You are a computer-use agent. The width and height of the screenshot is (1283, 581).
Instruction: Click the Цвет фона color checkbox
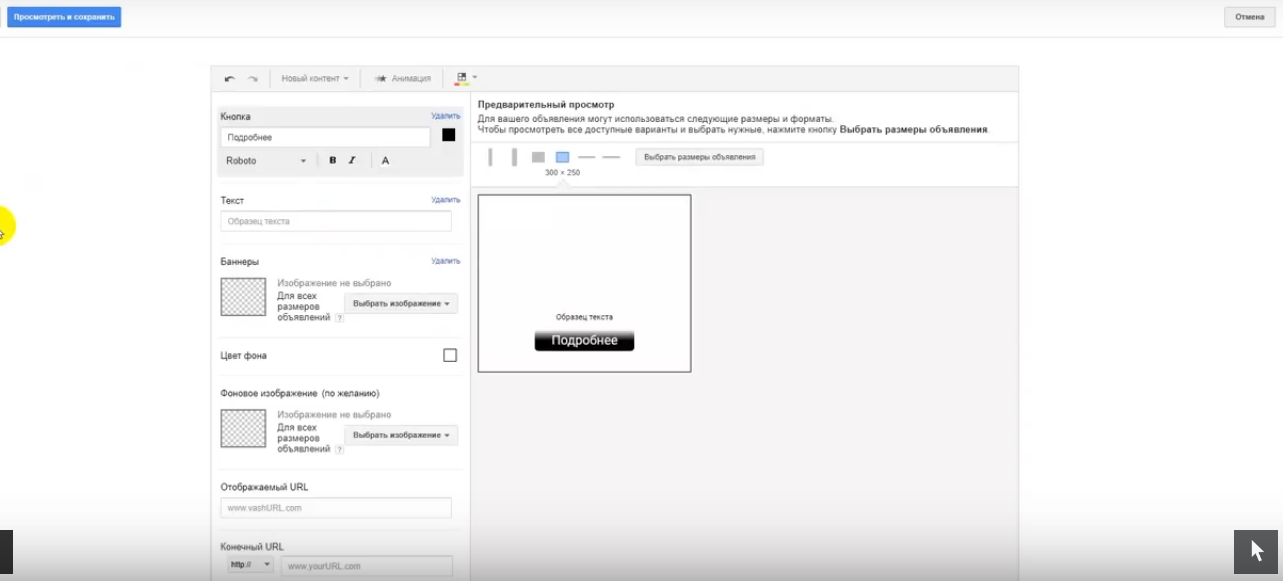tap(449, 356)
